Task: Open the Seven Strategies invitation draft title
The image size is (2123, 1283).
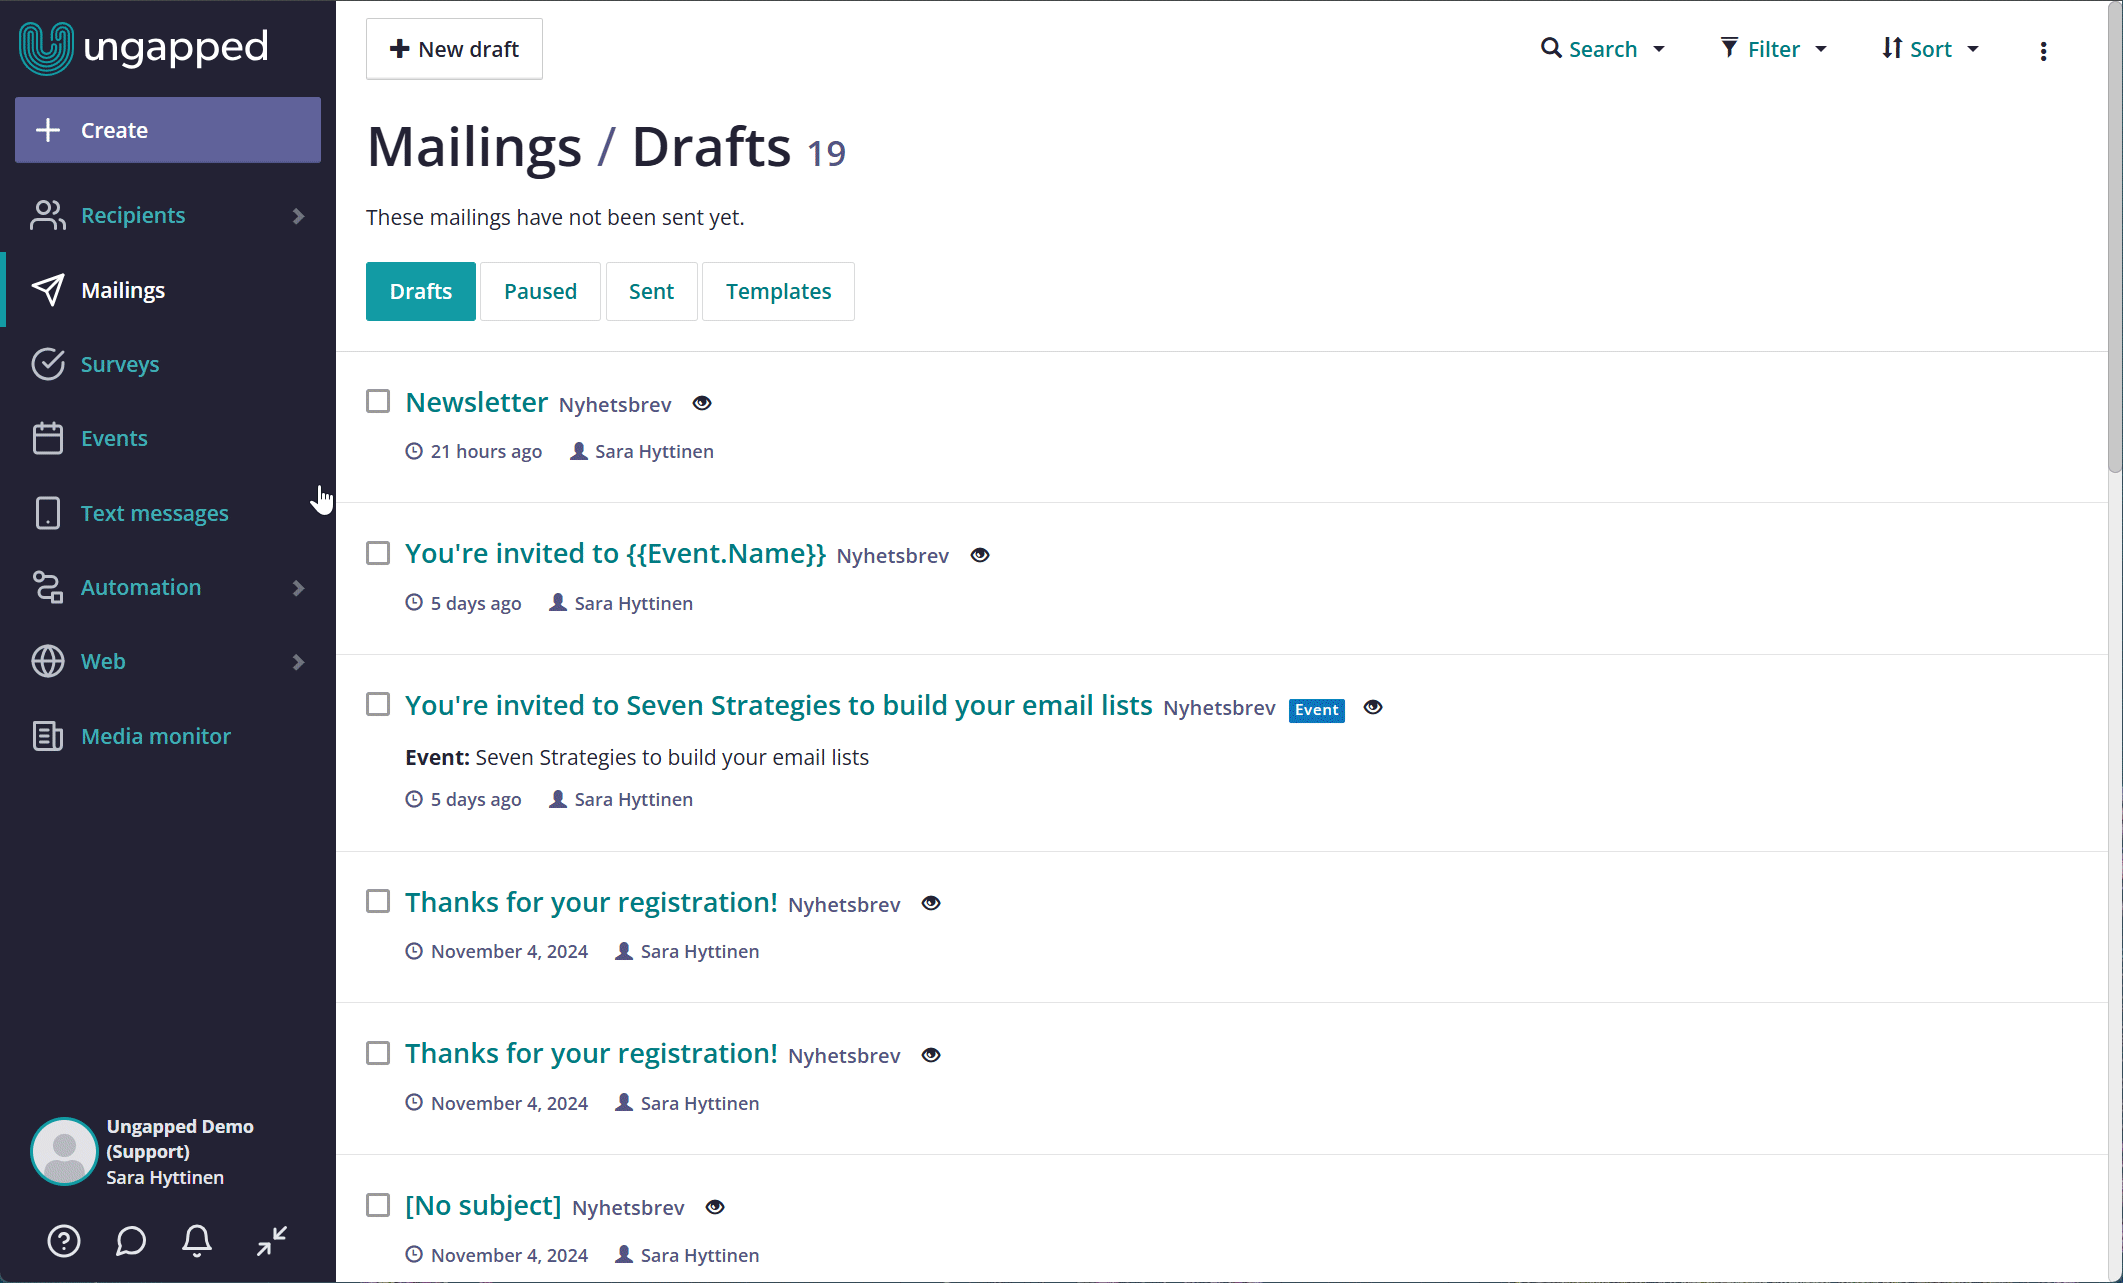Action: click(x=778, y=705)
